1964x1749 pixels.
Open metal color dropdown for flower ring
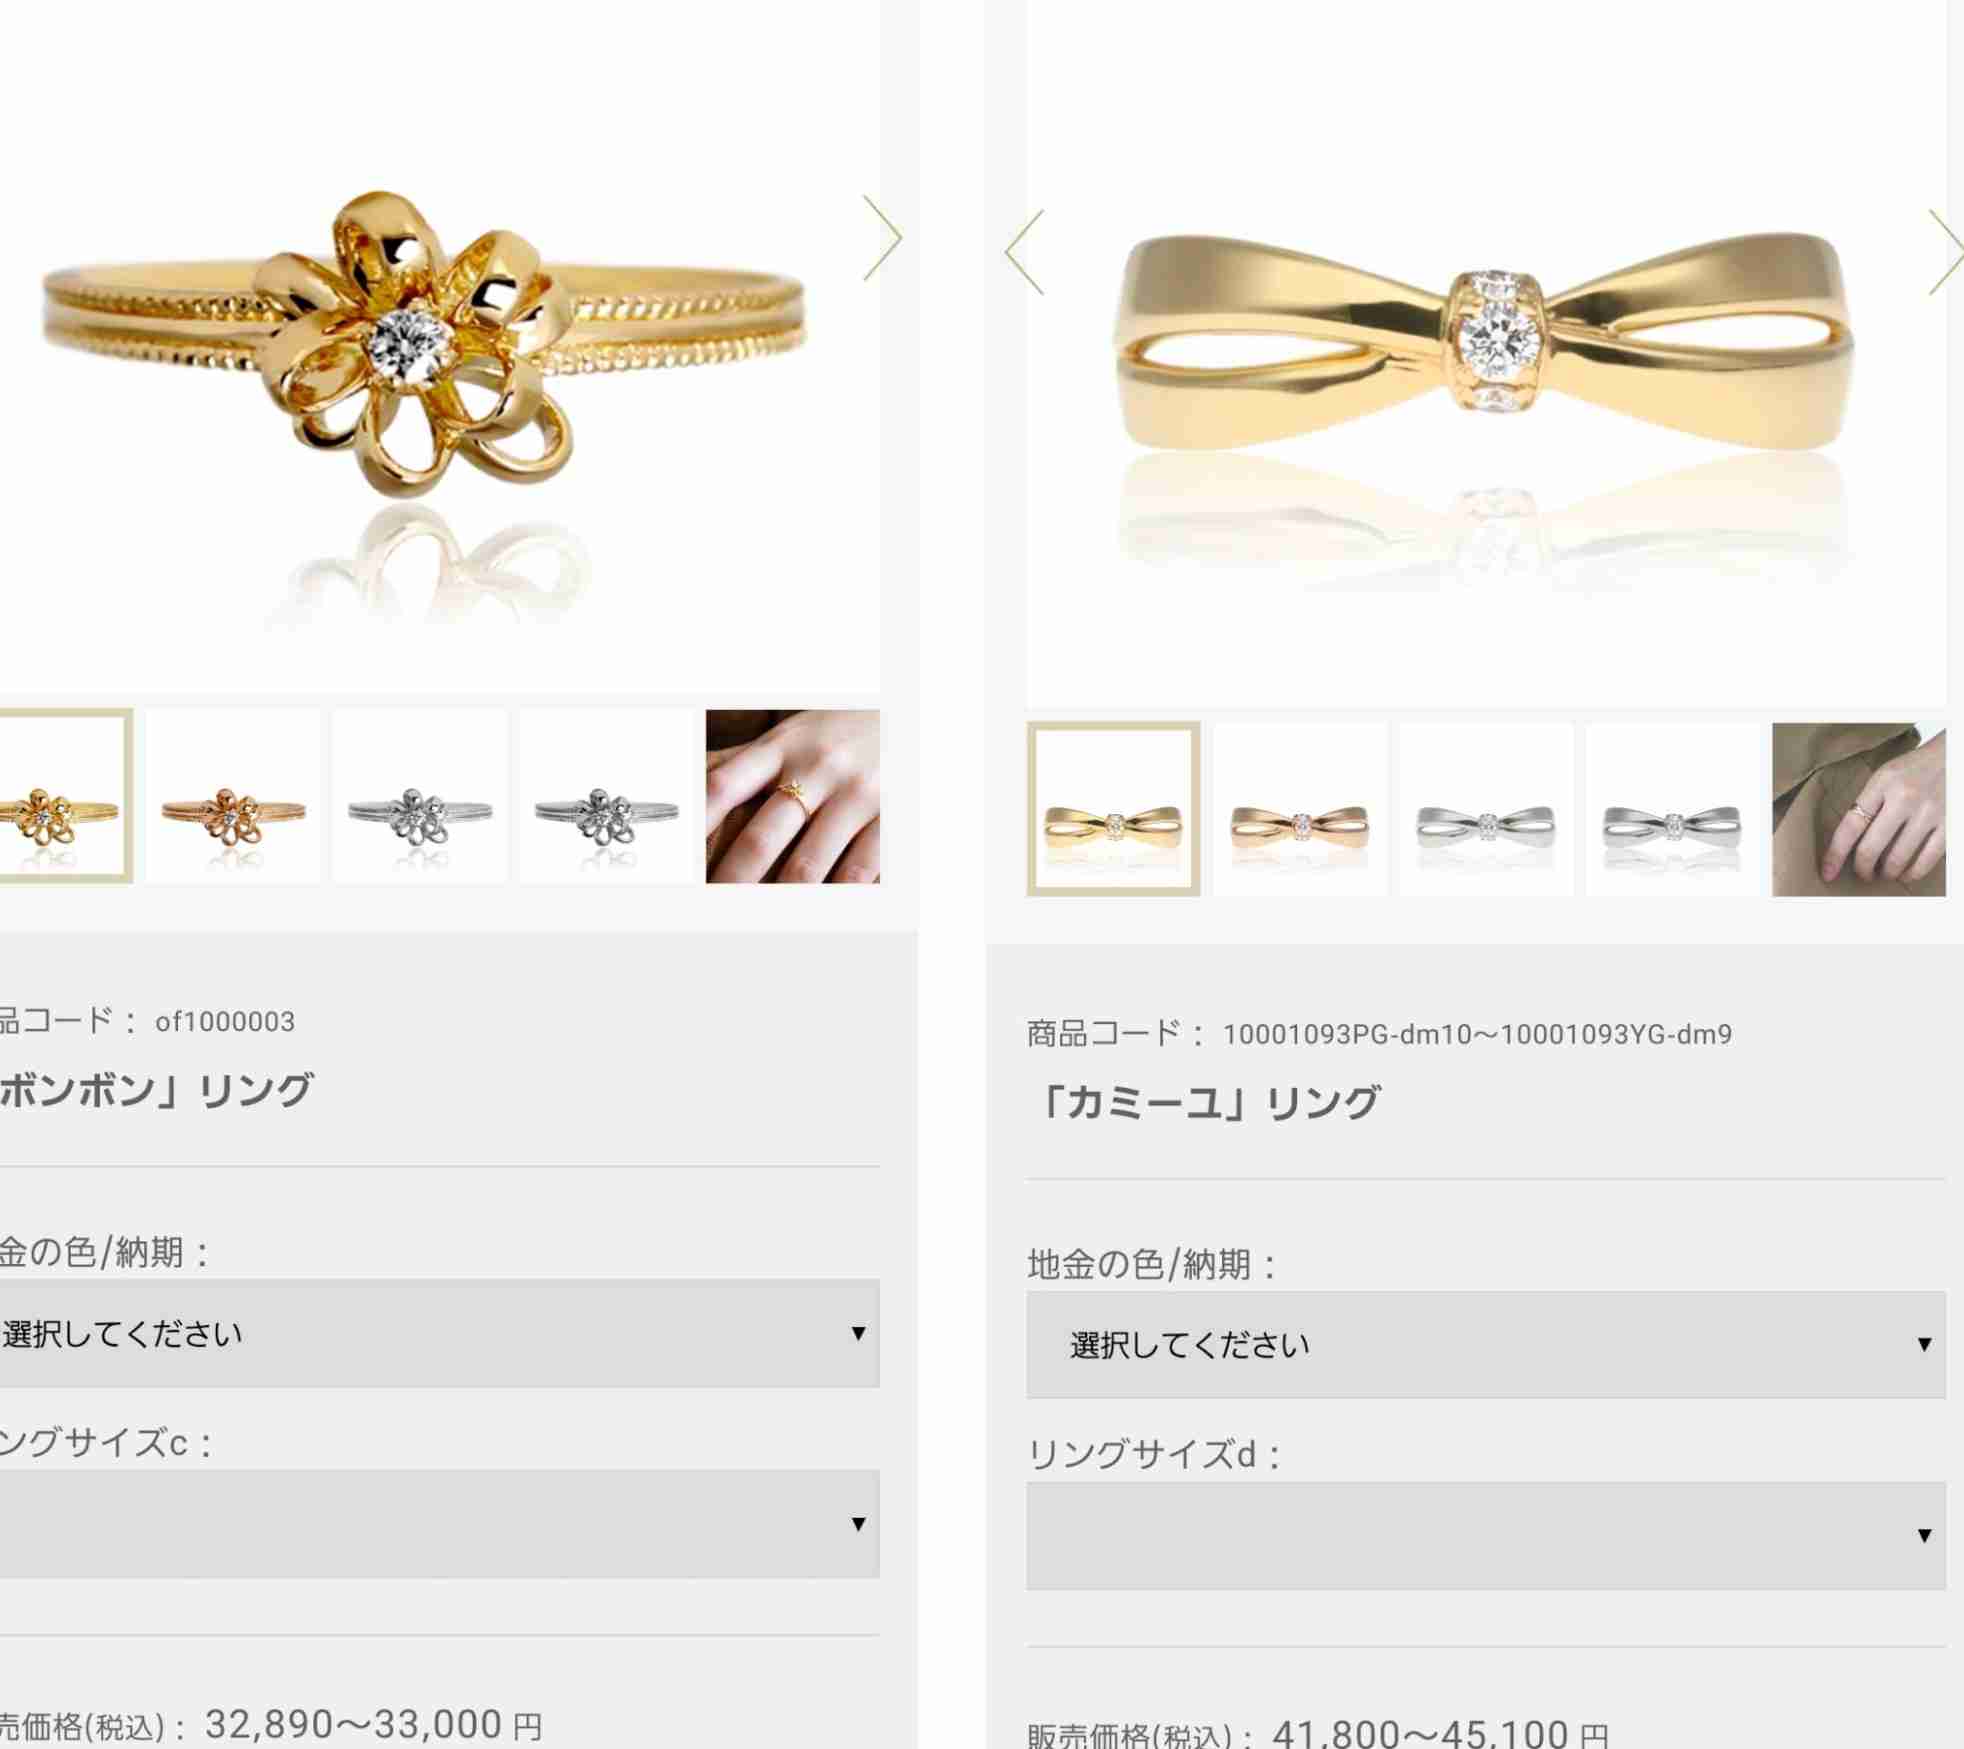tap(438, 1333)
